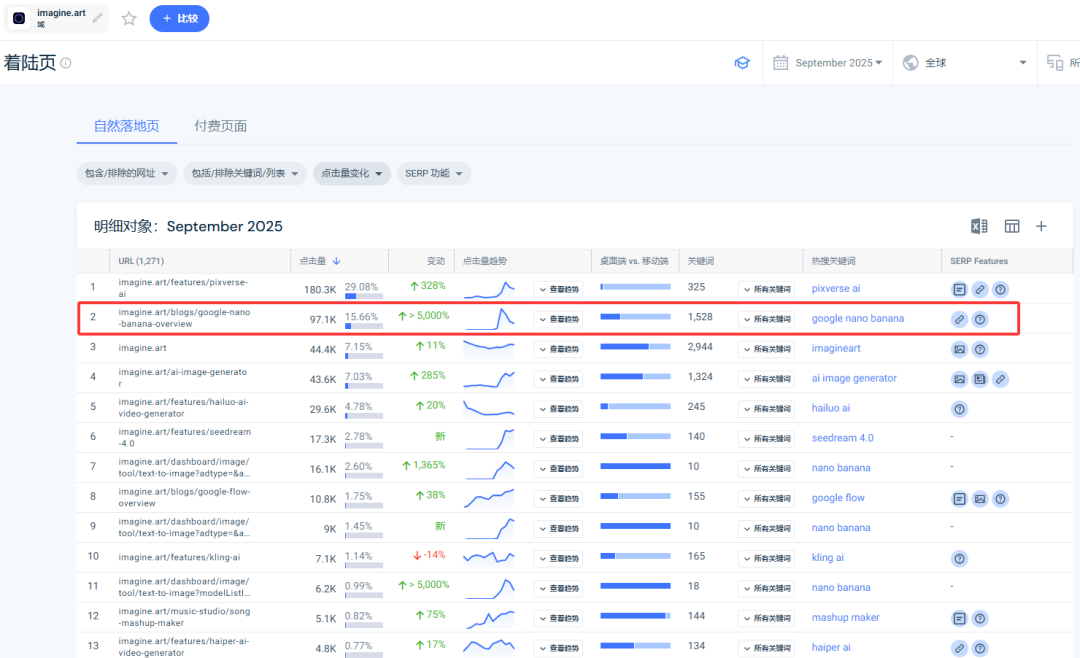This screenshot has height=658, width=1080.
Task: Expand 所有关键词 for the pixverse ai row
Action: (x=767, y=289)
